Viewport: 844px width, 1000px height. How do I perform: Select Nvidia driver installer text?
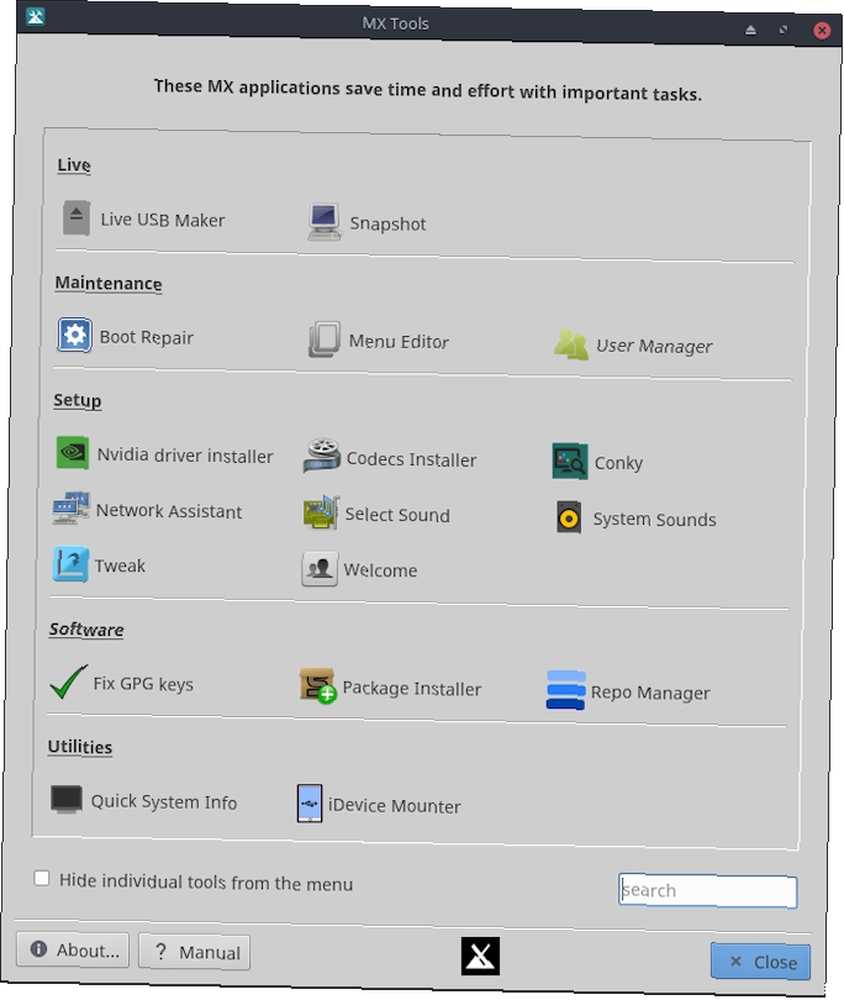(185, 455)
